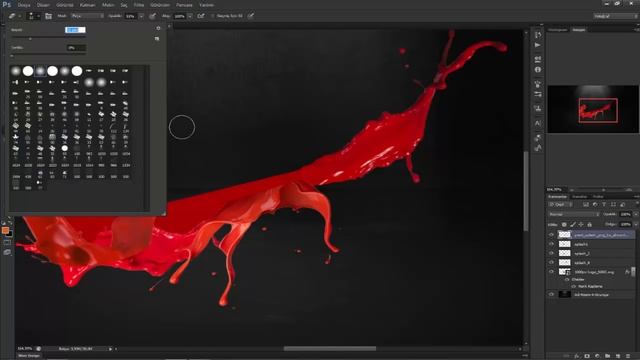Switch to the Histogram panel tab

click(557, 30)
